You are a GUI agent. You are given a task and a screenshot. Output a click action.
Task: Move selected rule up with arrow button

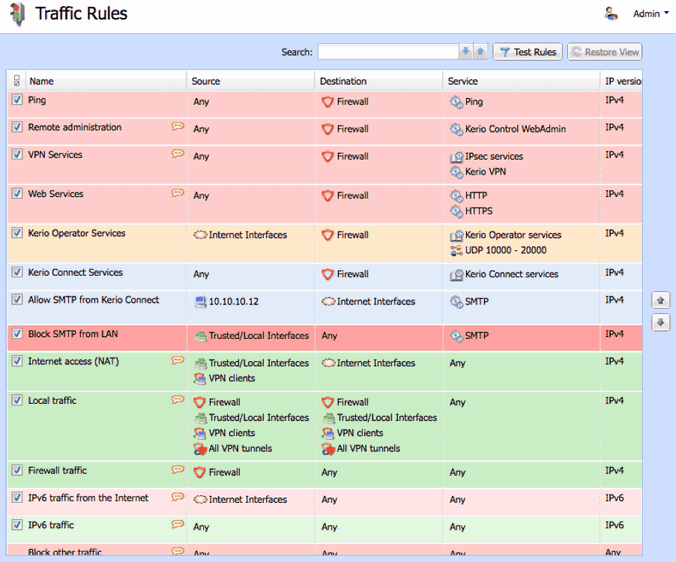pos(660,300)
